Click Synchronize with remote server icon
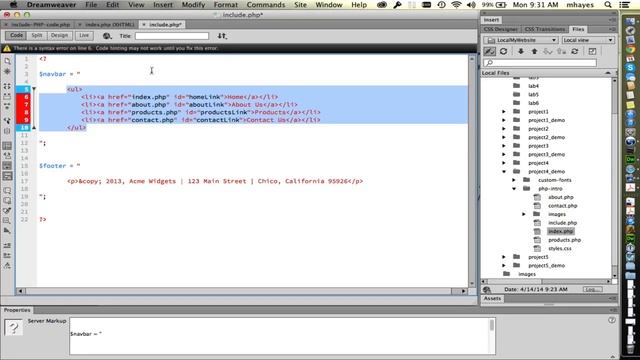 click(575, 51)
